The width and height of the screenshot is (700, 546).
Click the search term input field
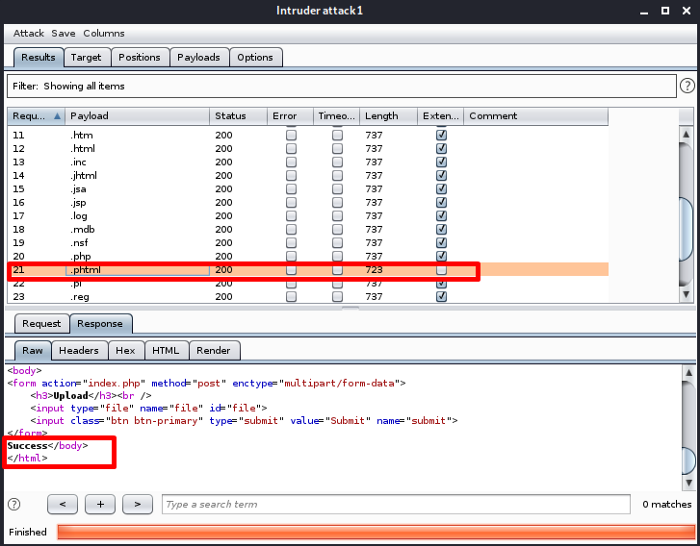click(396, 504)
